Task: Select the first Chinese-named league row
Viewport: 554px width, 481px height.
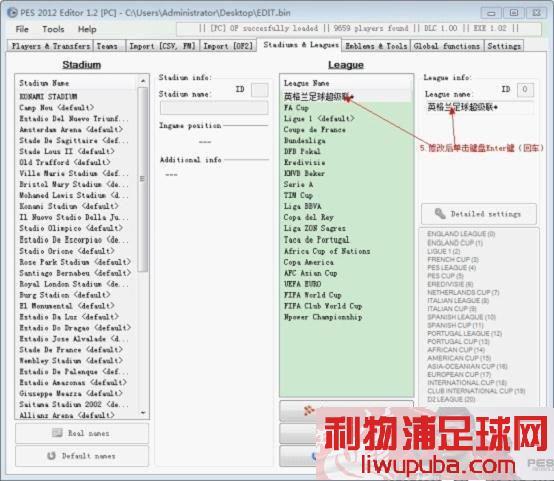Action: [347, 96]
